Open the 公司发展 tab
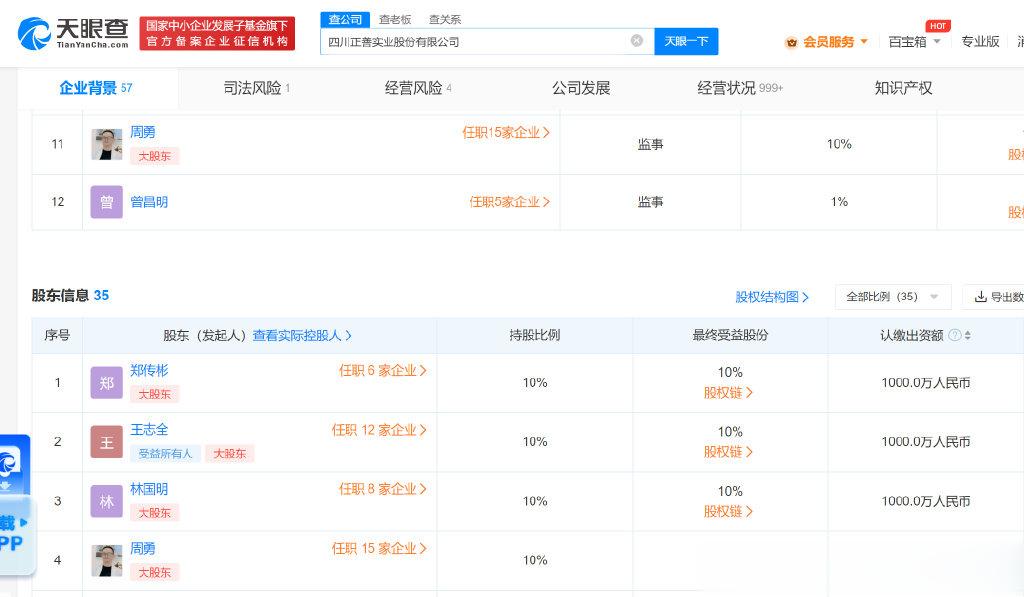 (581, 88)
